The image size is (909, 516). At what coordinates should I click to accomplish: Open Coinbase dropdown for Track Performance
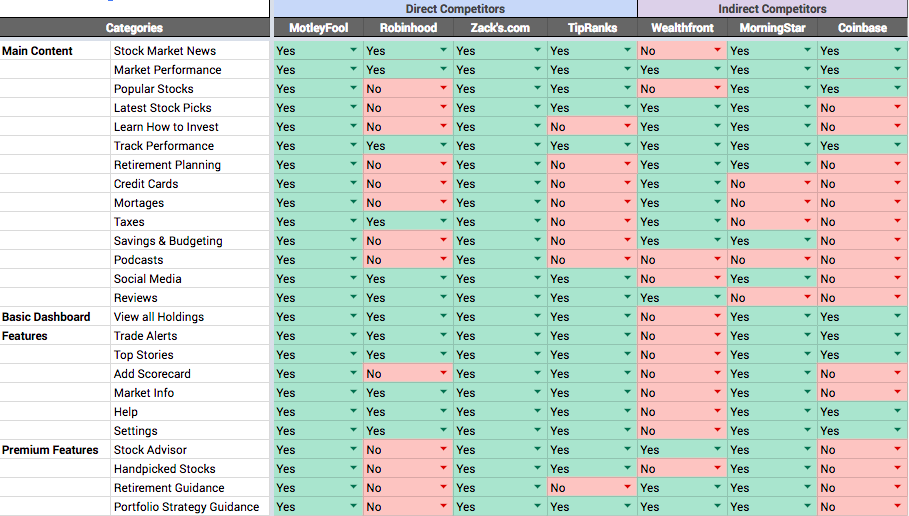[x=897, y=146]
